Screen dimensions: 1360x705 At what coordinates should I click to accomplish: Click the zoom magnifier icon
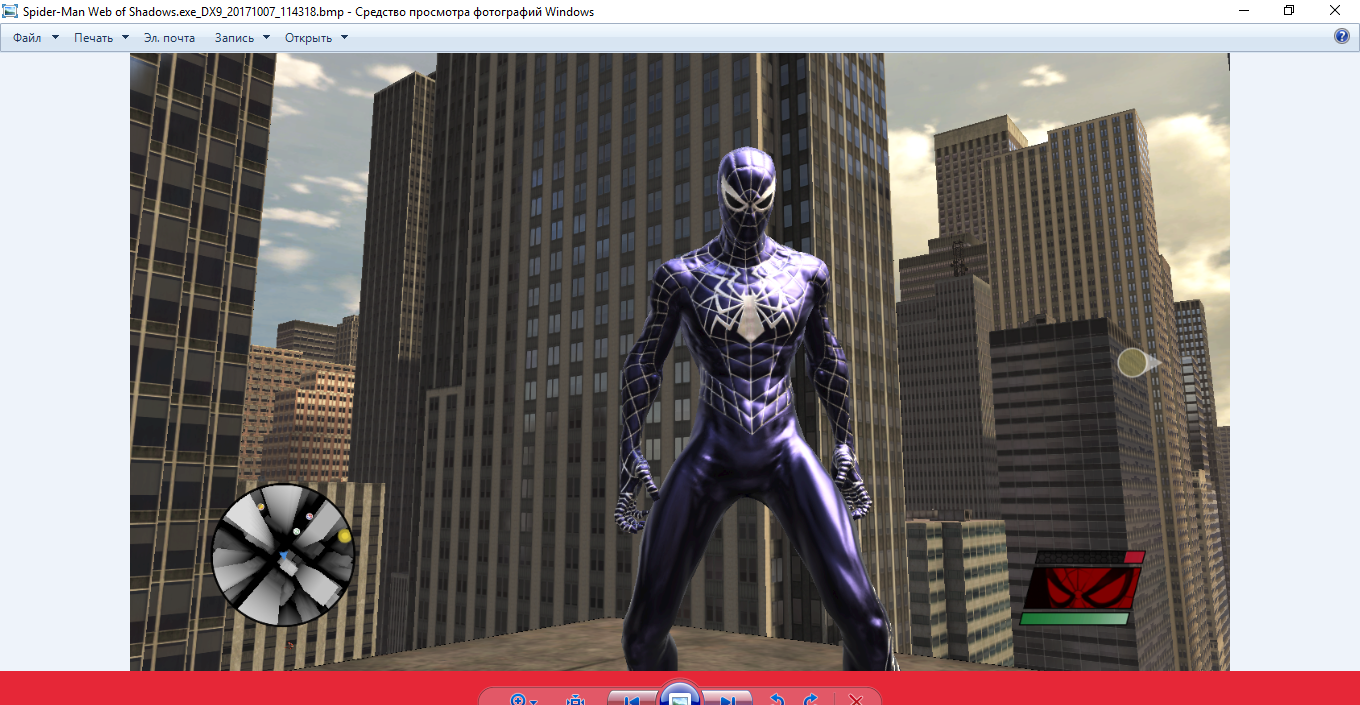pos(518,700)
